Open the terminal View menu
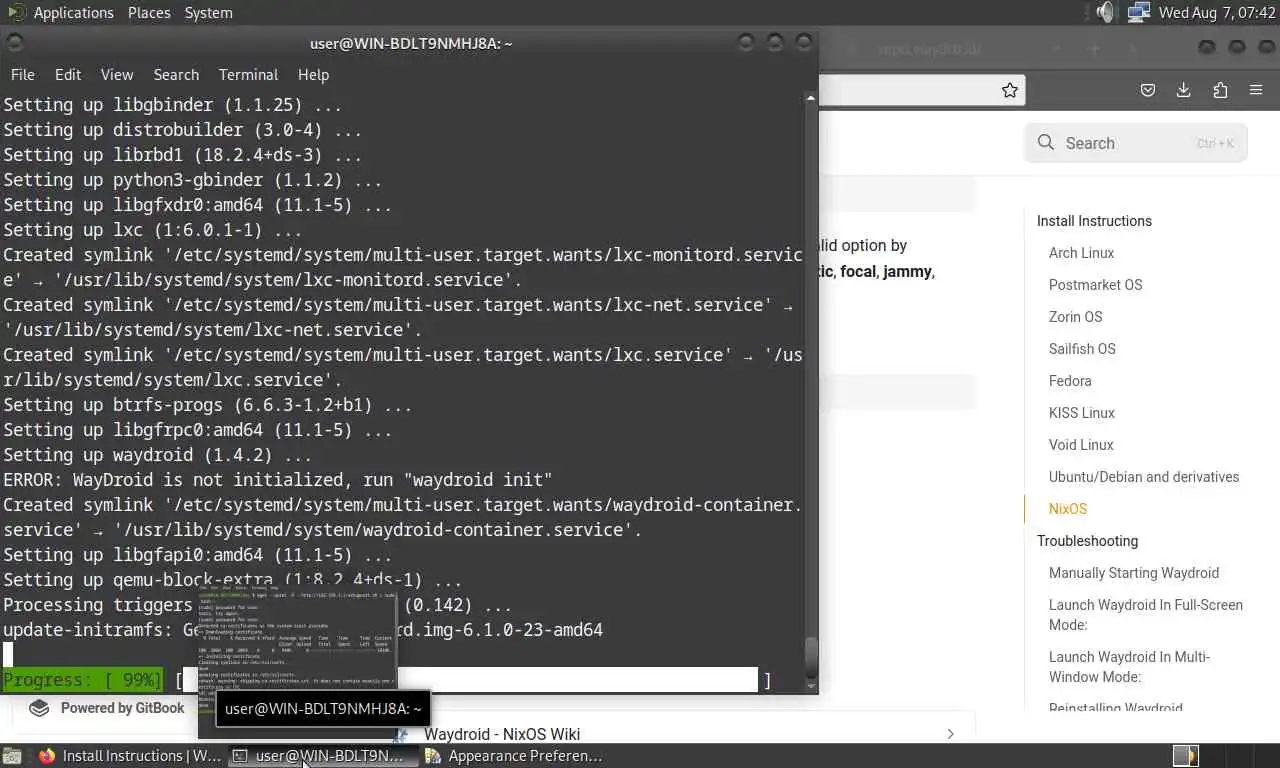This screenshot has width=1280, height=768. (x=117, y=75)
